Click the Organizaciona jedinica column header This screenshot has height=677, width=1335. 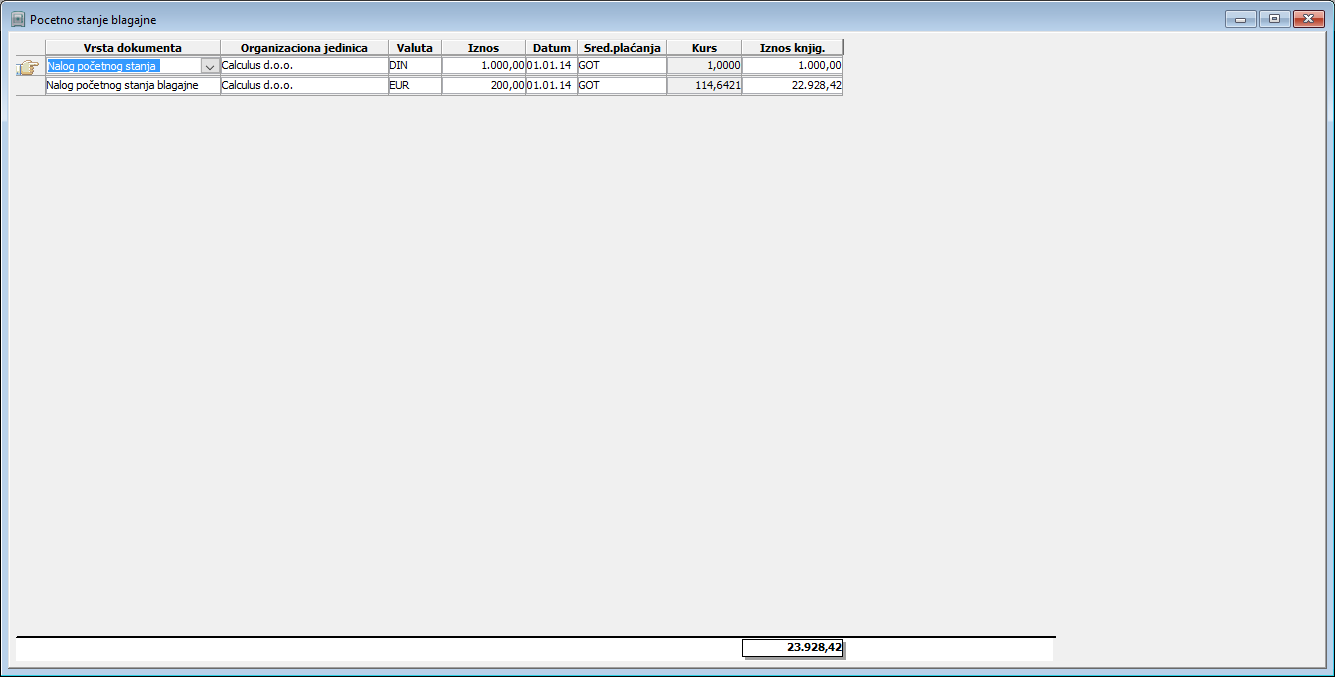tap(304, 48)
